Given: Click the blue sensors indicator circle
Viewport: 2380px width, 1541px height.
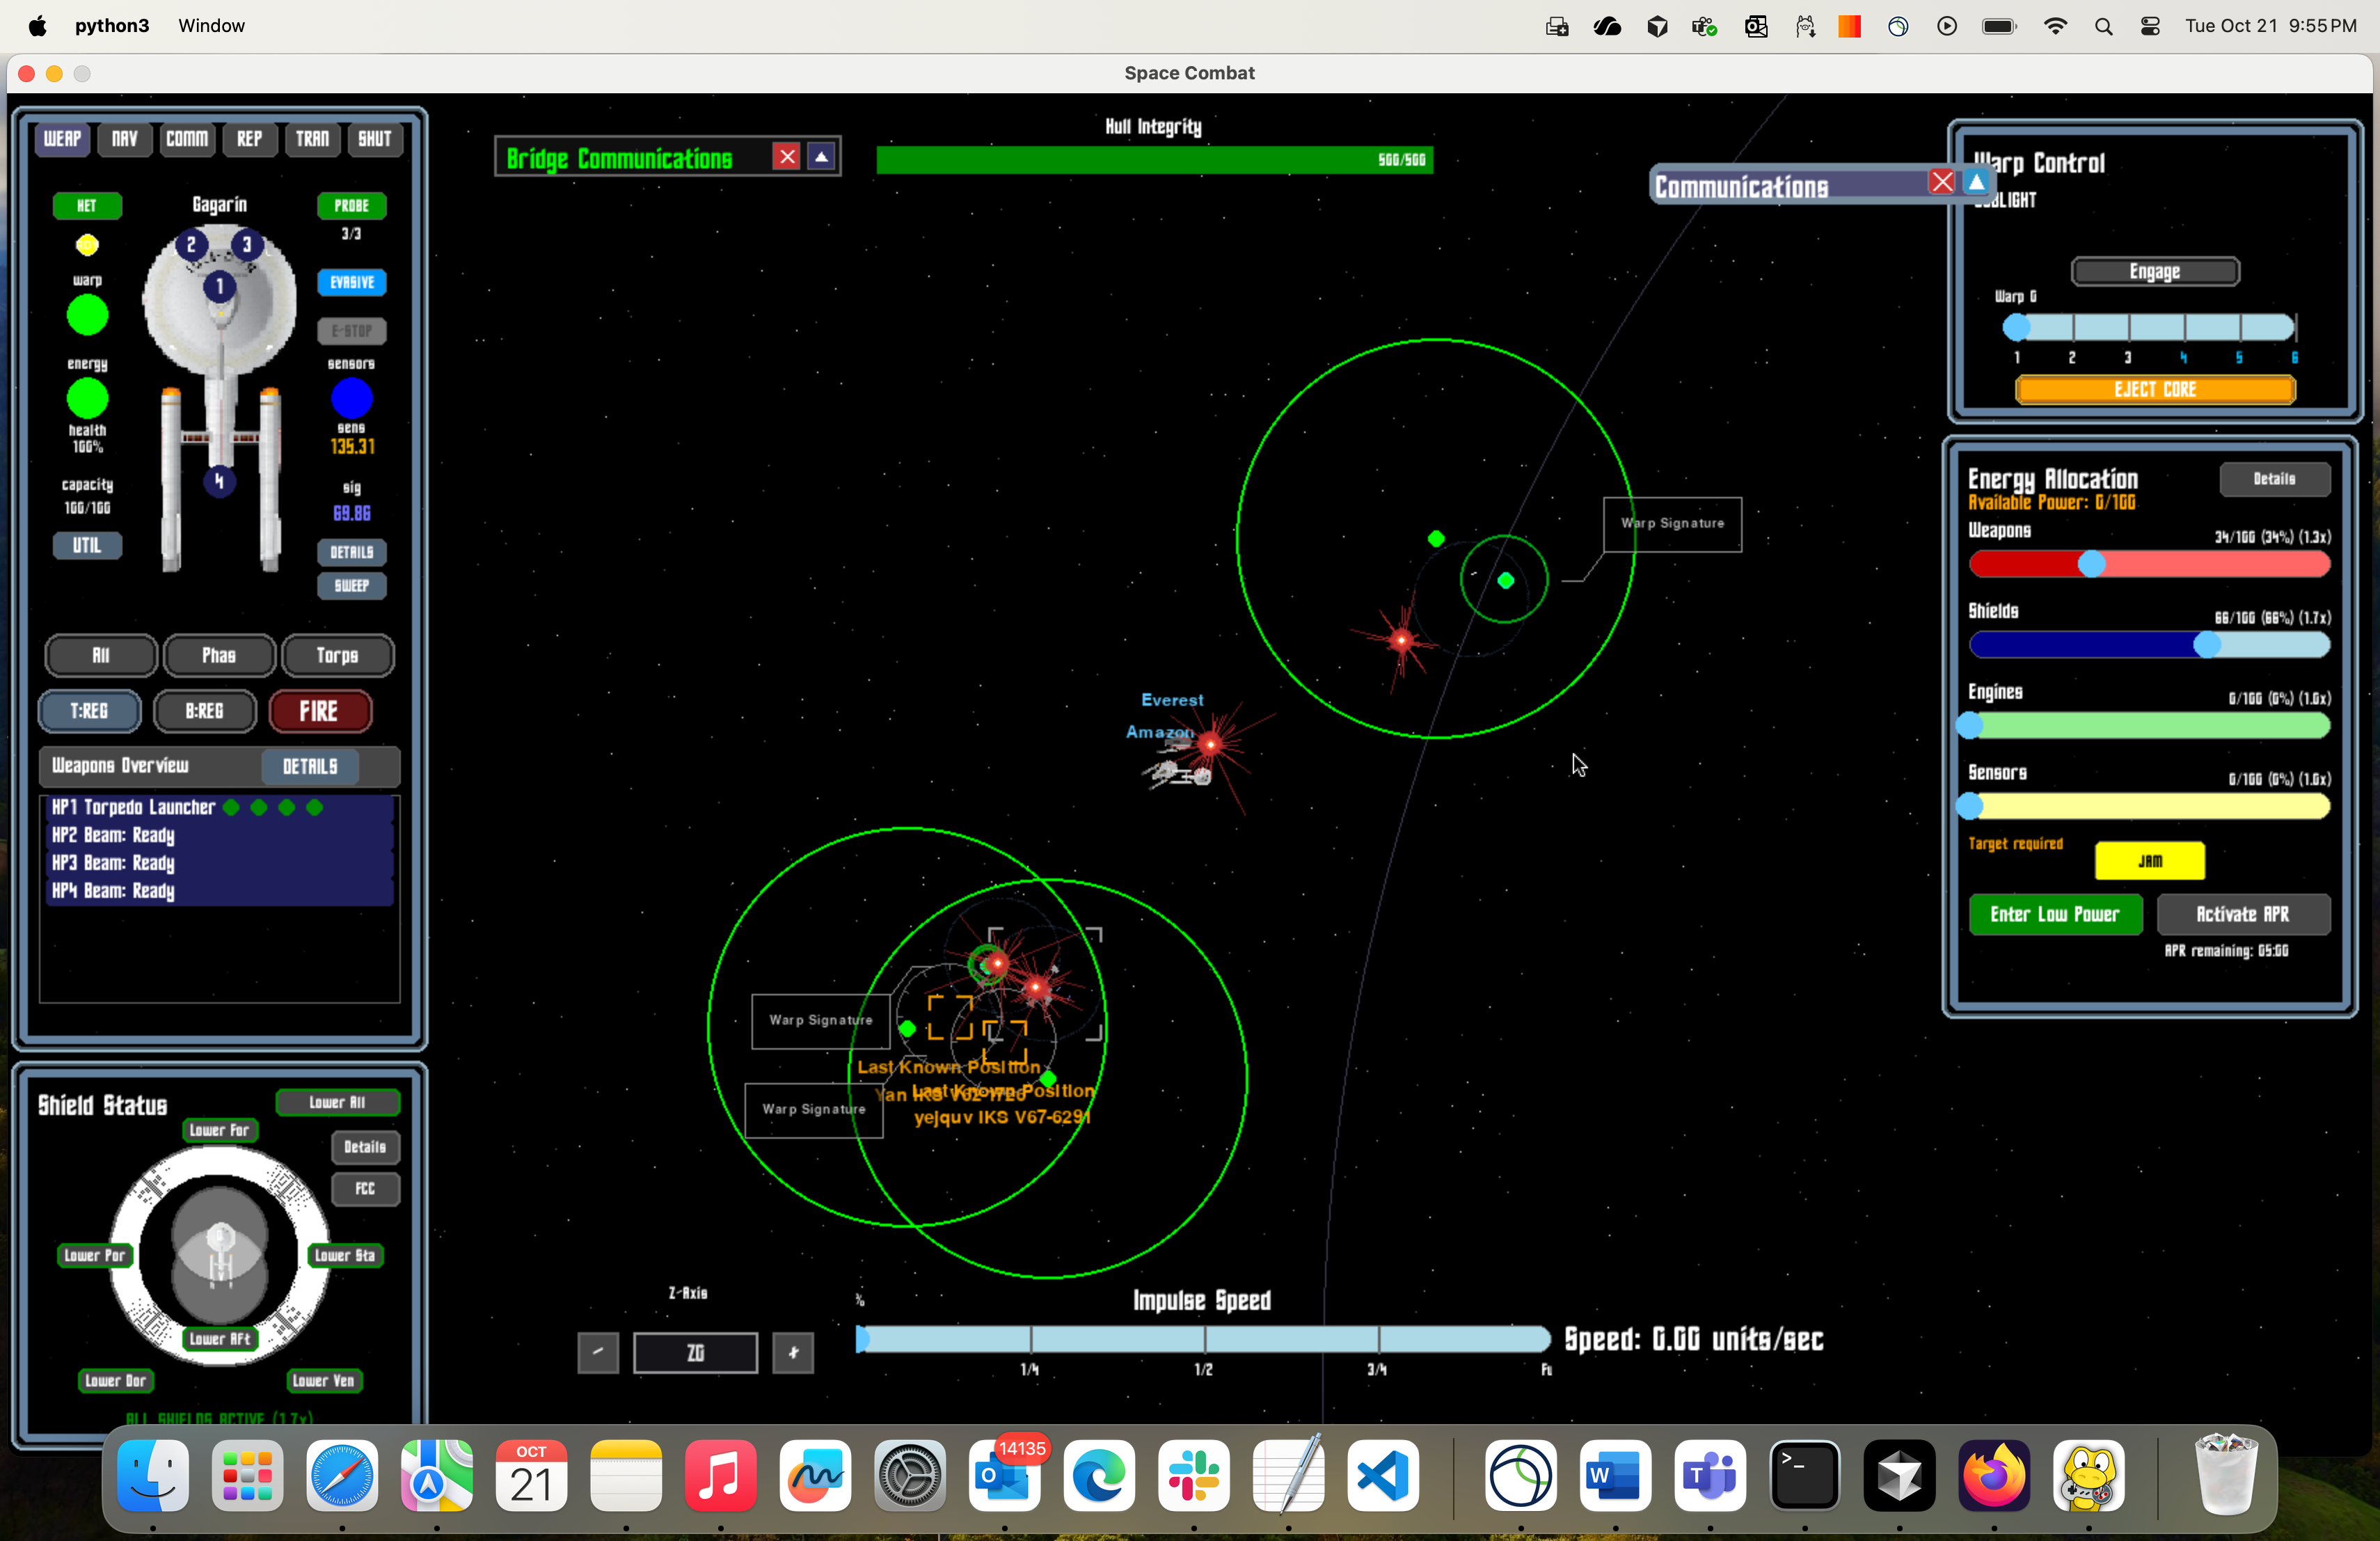Looking at the screenshot, I should coord(351,398).
